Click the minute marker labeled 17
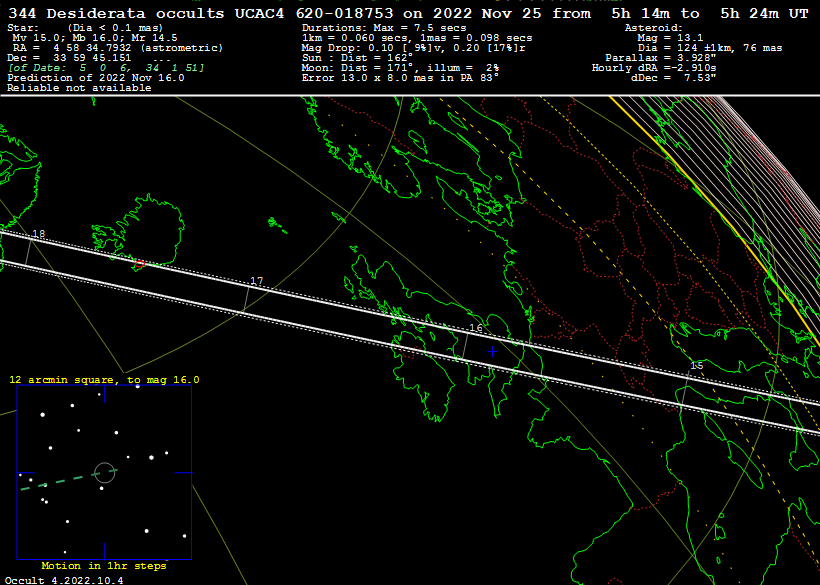This screenshot has height=585, width=820. tap(256, 282)
